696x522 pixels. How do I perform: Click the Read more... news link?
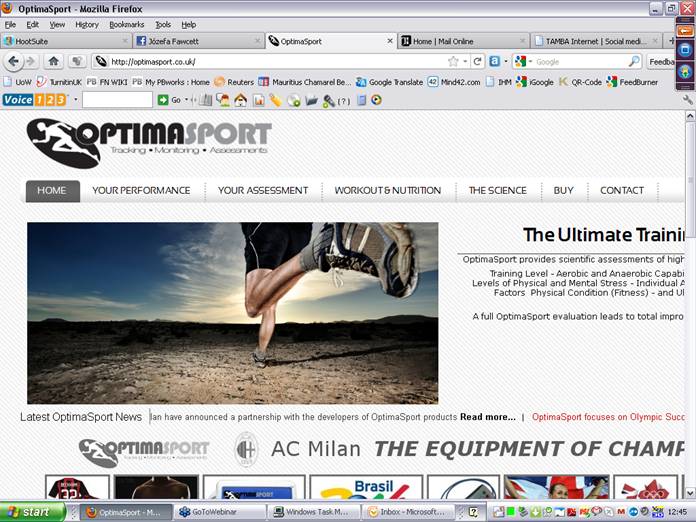pos(487,417)
